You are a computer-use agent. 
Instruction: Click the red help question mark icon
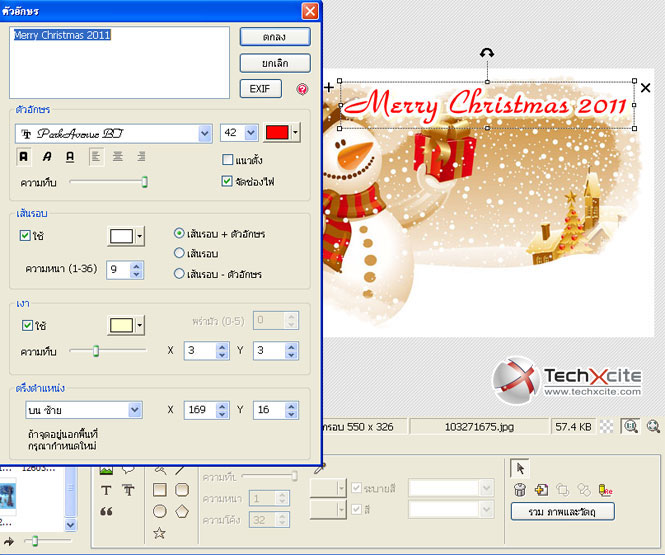point(302,89)
